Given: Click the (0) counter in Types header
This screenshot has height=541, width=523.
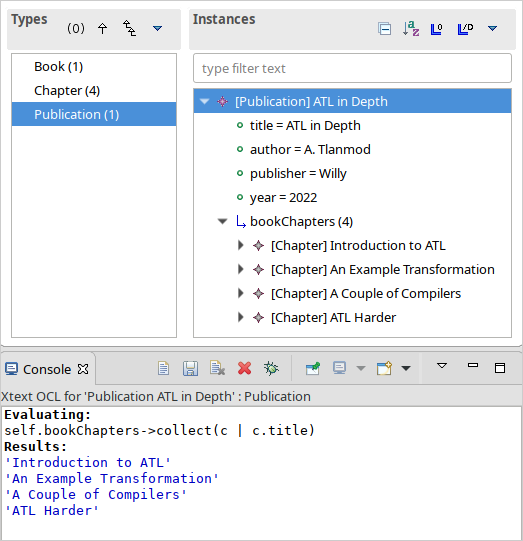Looking at the screenshot, I should [x=76, y=28].
